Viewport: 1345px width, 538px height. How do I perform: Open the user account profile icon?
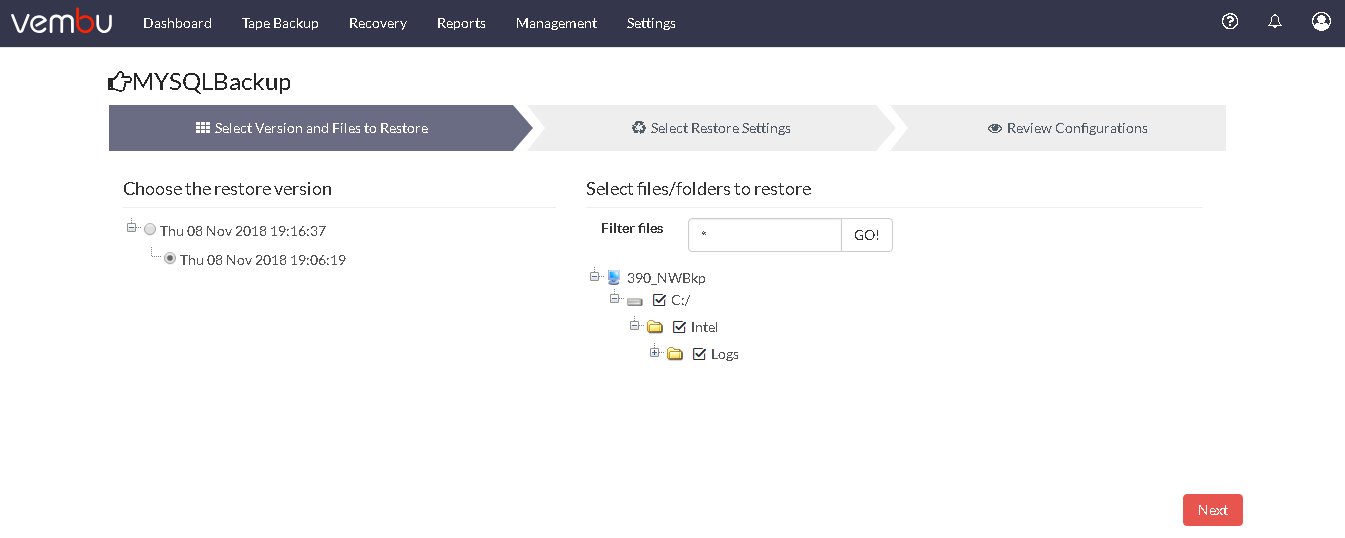click(1321, 21)
